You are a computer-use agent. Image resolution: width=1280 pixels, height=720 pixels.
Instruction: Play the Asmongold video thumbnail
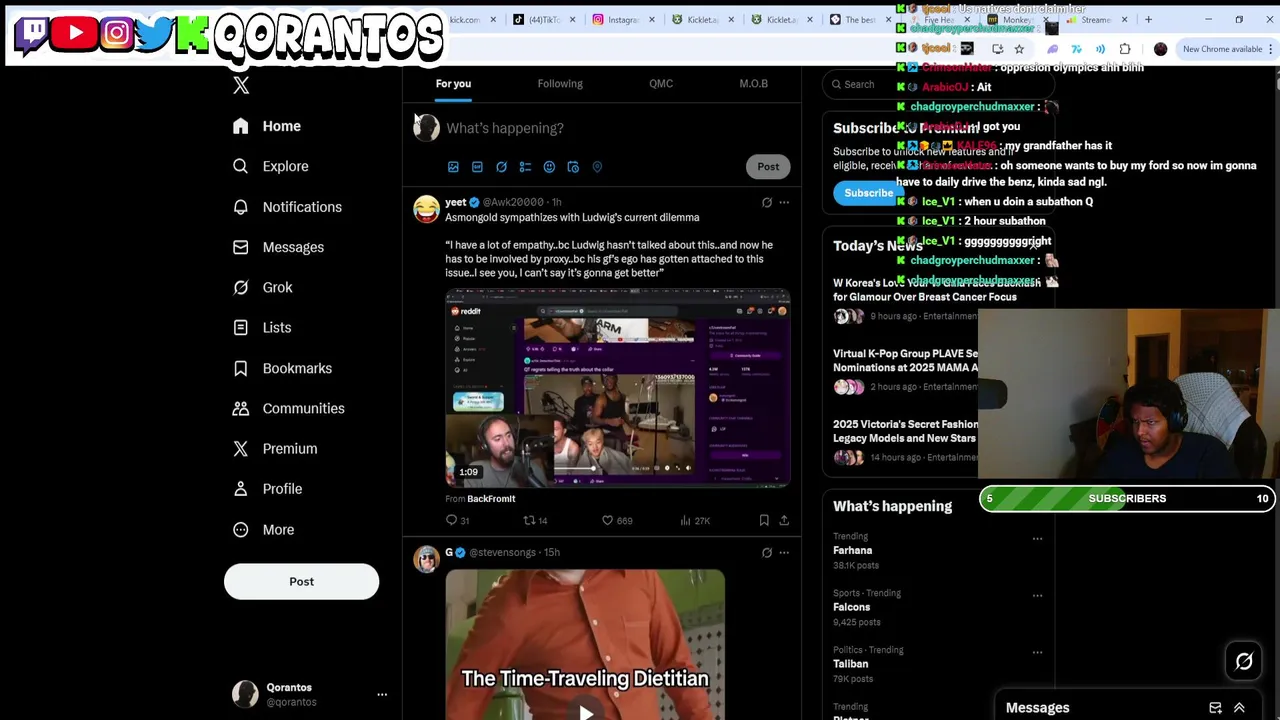coord(618,388)
